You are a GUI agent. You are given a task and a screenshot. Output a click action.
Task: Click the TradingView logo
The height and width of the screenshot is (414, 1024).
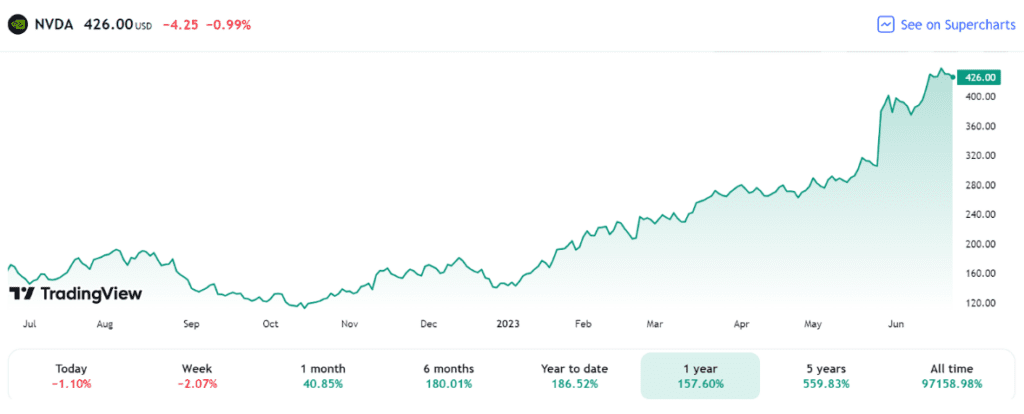(x=76, y=293)
